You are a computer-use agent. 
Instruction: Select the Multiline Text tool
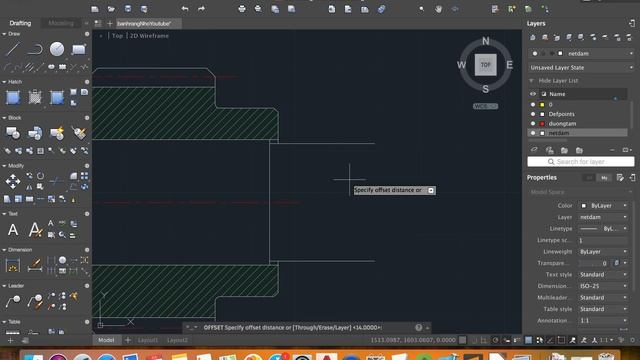pos(13,230)
